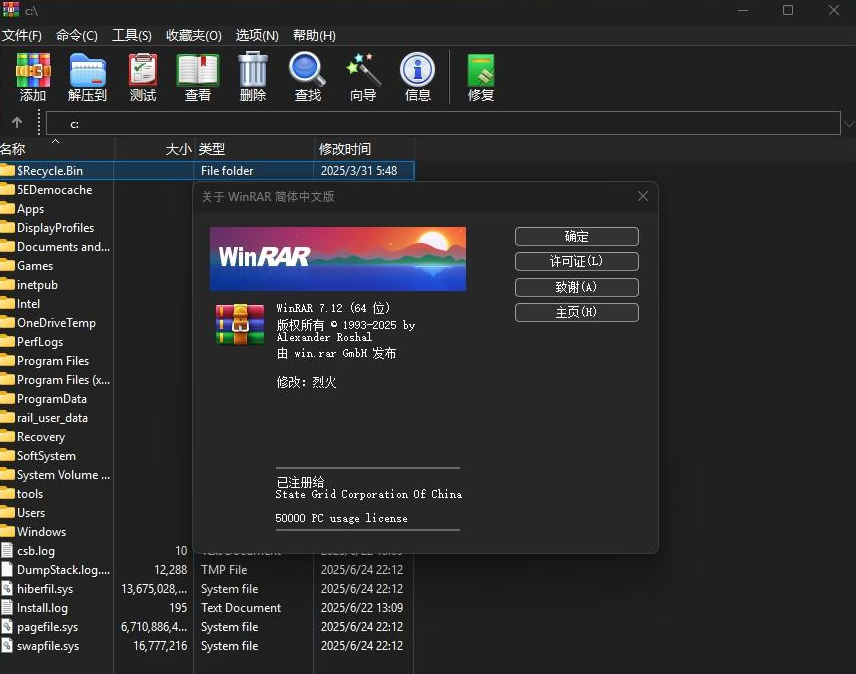This screenshot has height=674, width=856.
Task: Close the 关于 WinRAR dialog
Action: click(643, 196)
